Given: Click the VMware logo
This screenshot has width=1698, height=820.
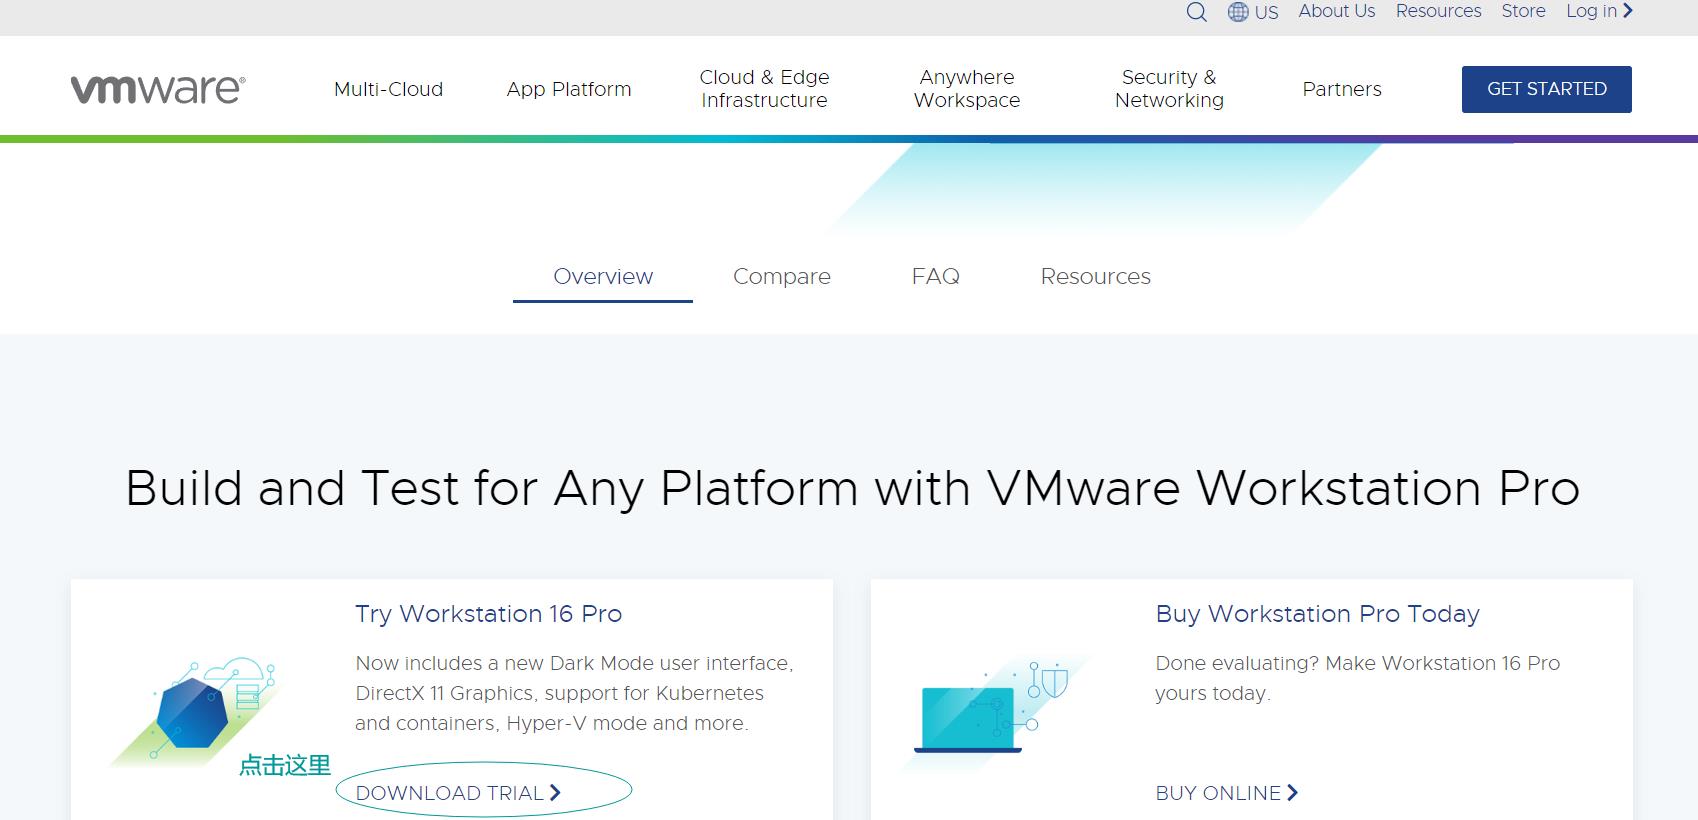Looking at the screenshot, I should pos(158,89).
